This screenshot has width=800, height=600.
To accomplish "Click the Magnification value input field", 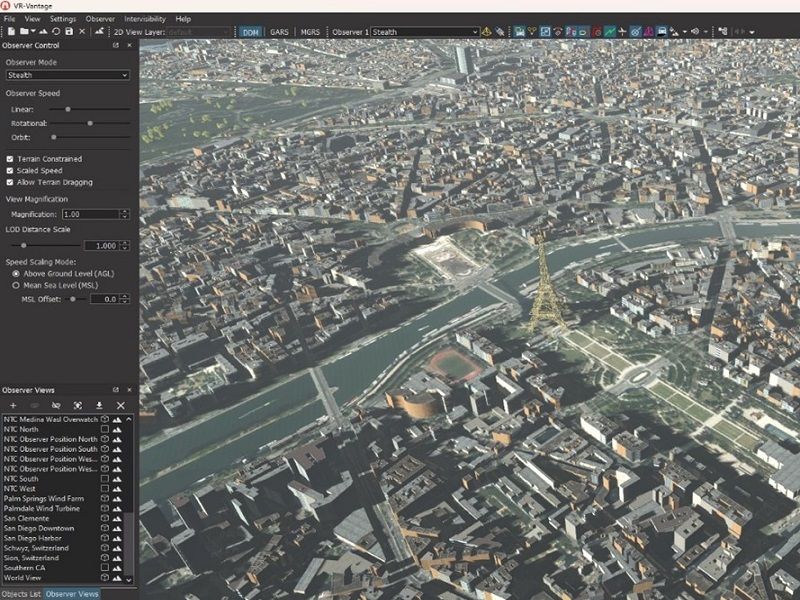I will 91,214.
